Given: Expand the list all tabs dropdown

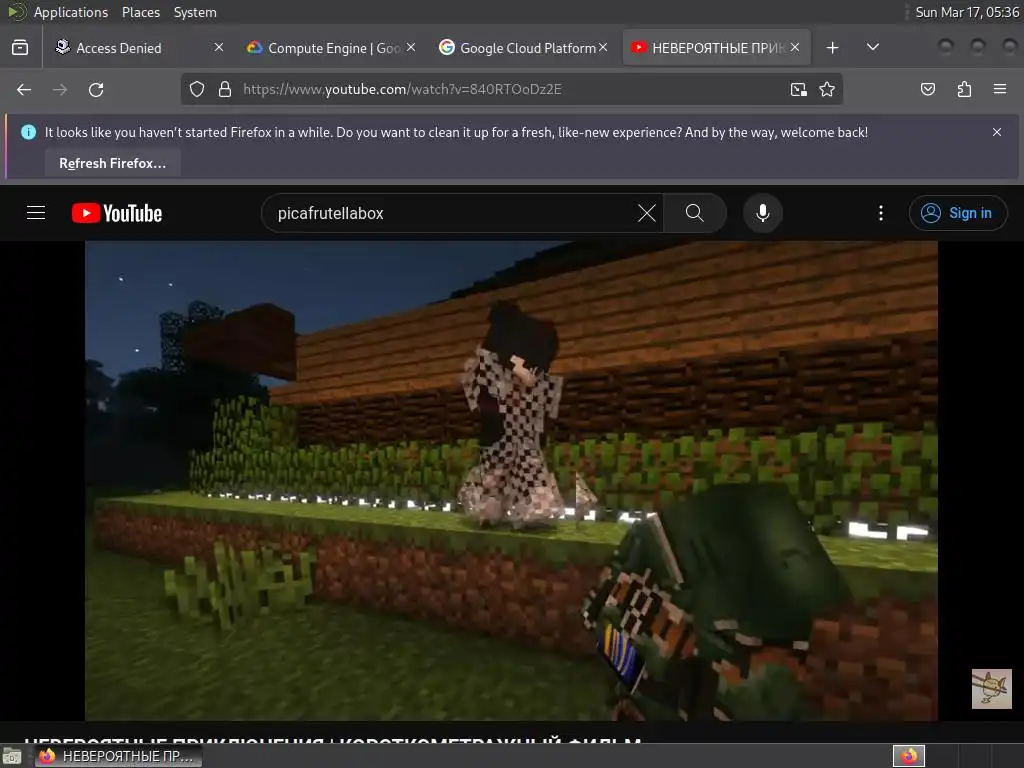Looking at the screenshot, I should tap(872, 47).
